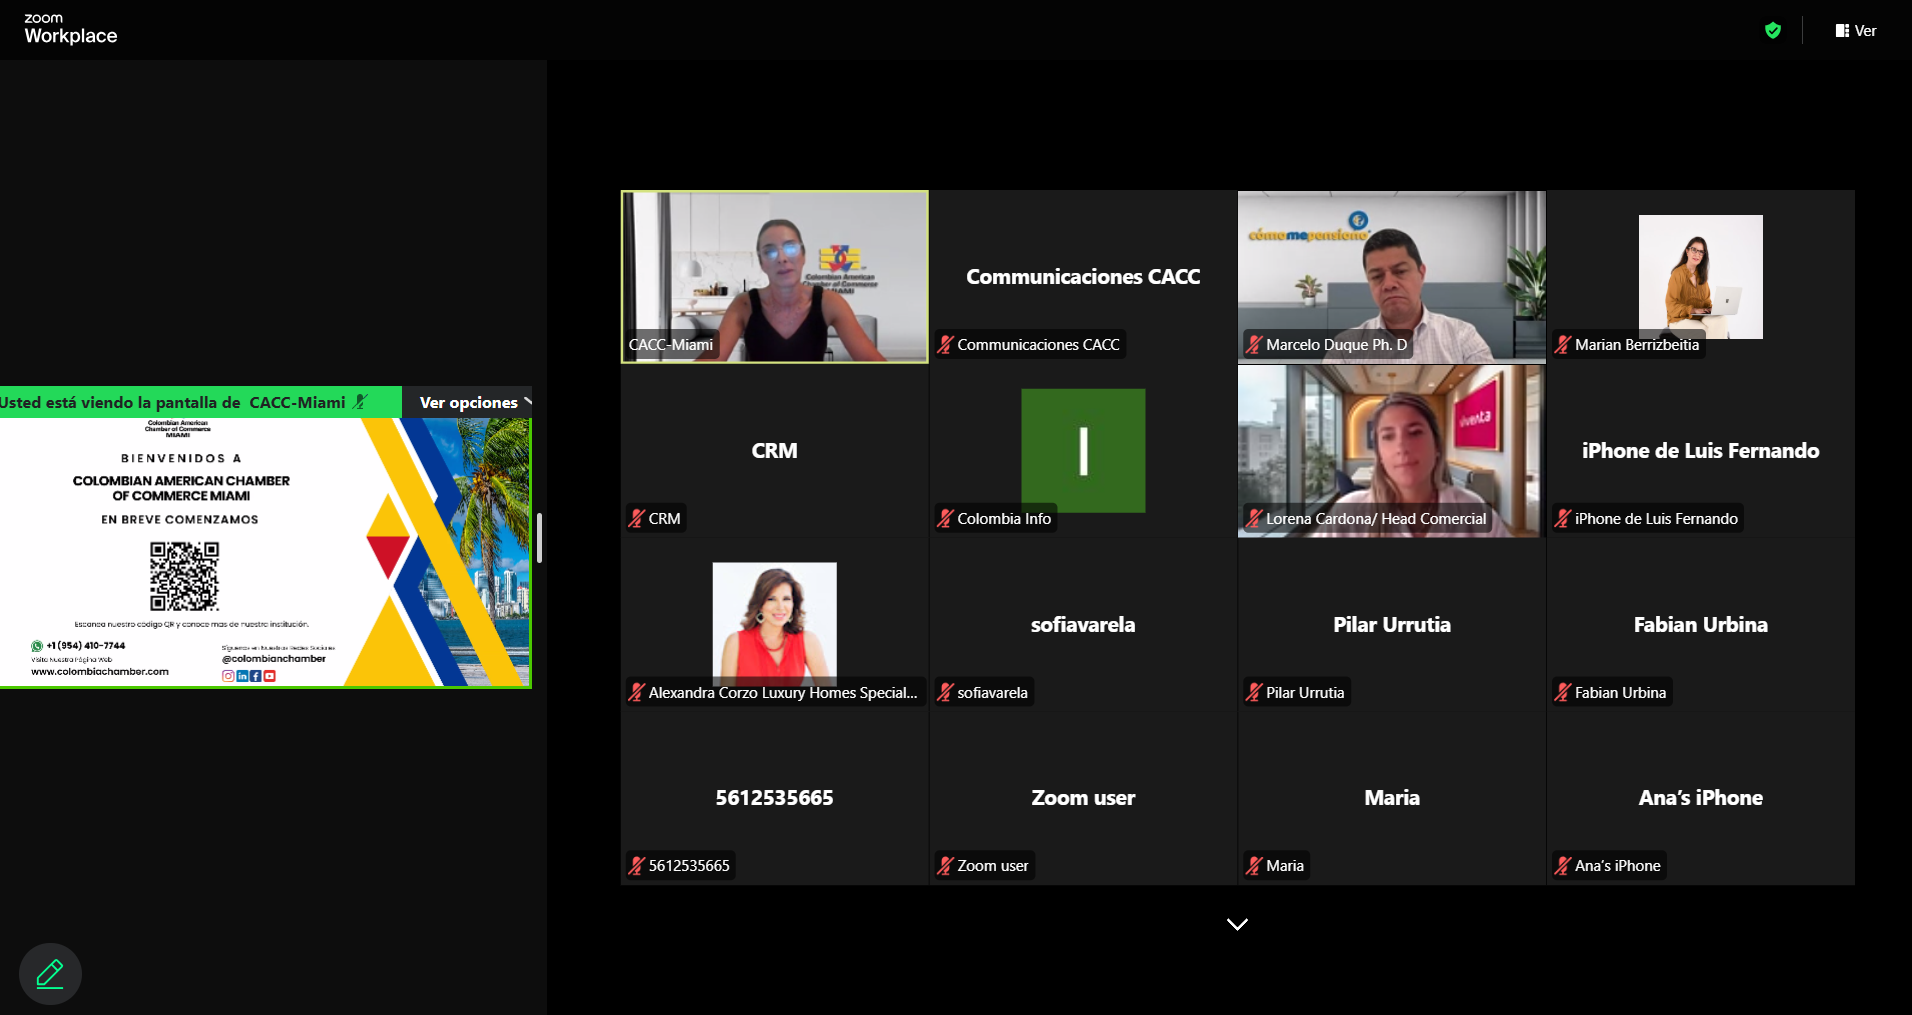Click muted mic icon for Communicaciones CACC

click(x=945, y=345)
